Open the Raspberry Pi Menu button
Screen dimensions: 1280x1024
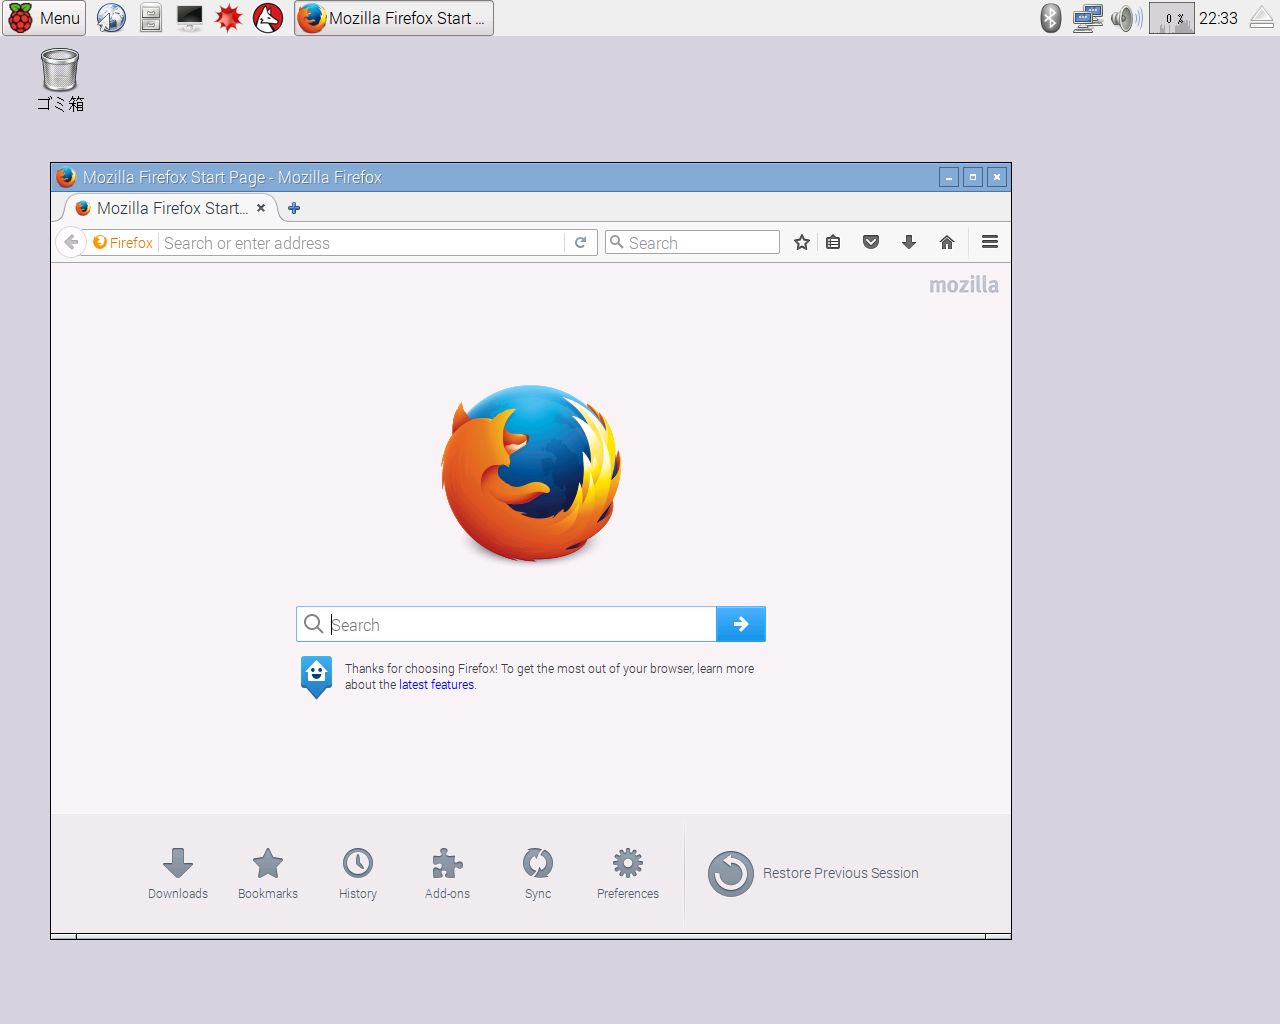pyautogui.click(x=44, y=18)
